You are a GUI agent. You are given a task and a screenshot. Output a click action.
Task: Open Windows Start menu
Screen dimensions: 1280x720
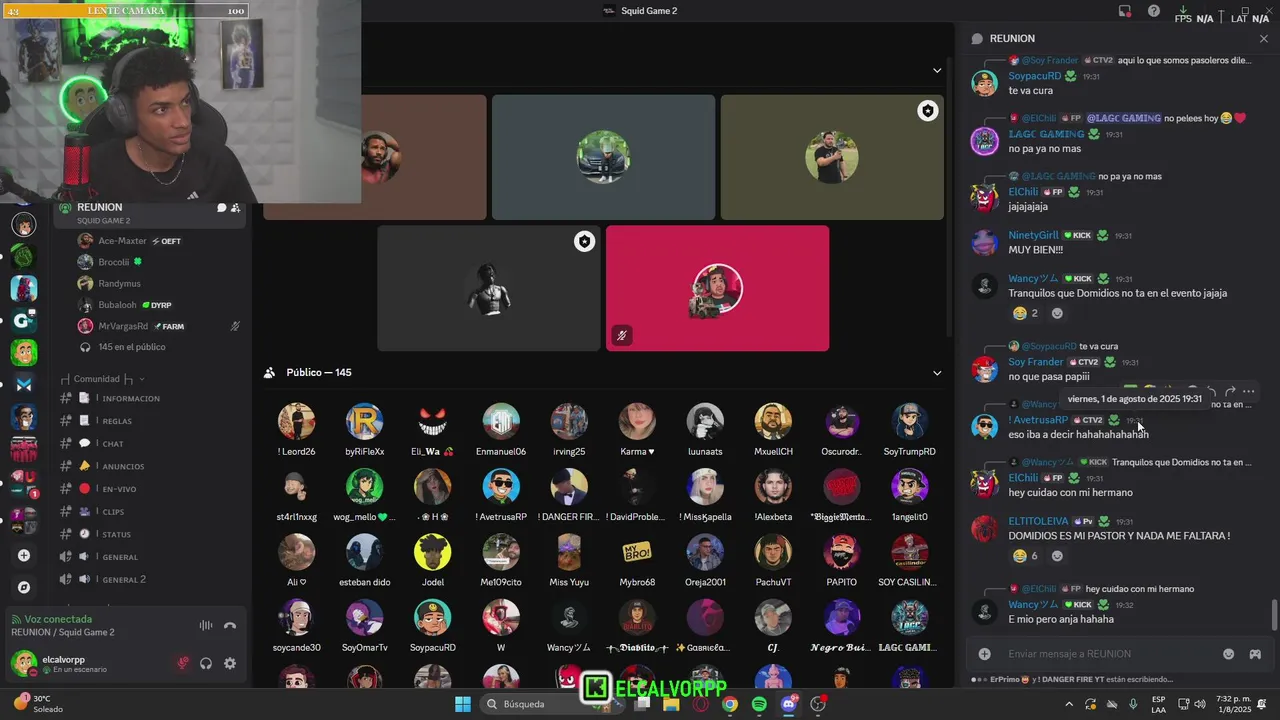(463, 704)
